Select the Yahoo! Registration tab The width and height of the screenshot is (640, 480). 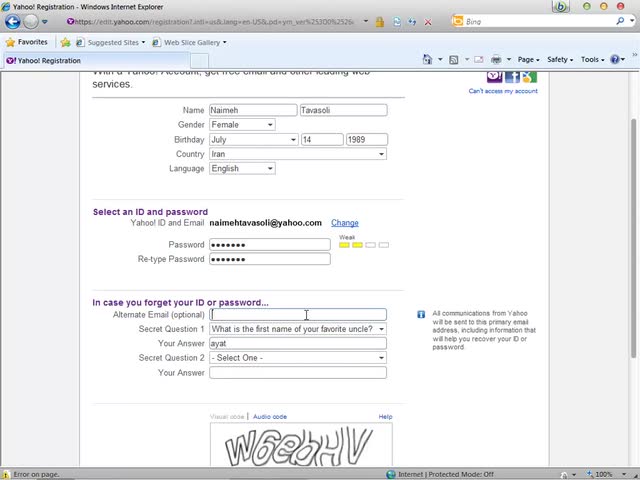[x=96, y=61]
